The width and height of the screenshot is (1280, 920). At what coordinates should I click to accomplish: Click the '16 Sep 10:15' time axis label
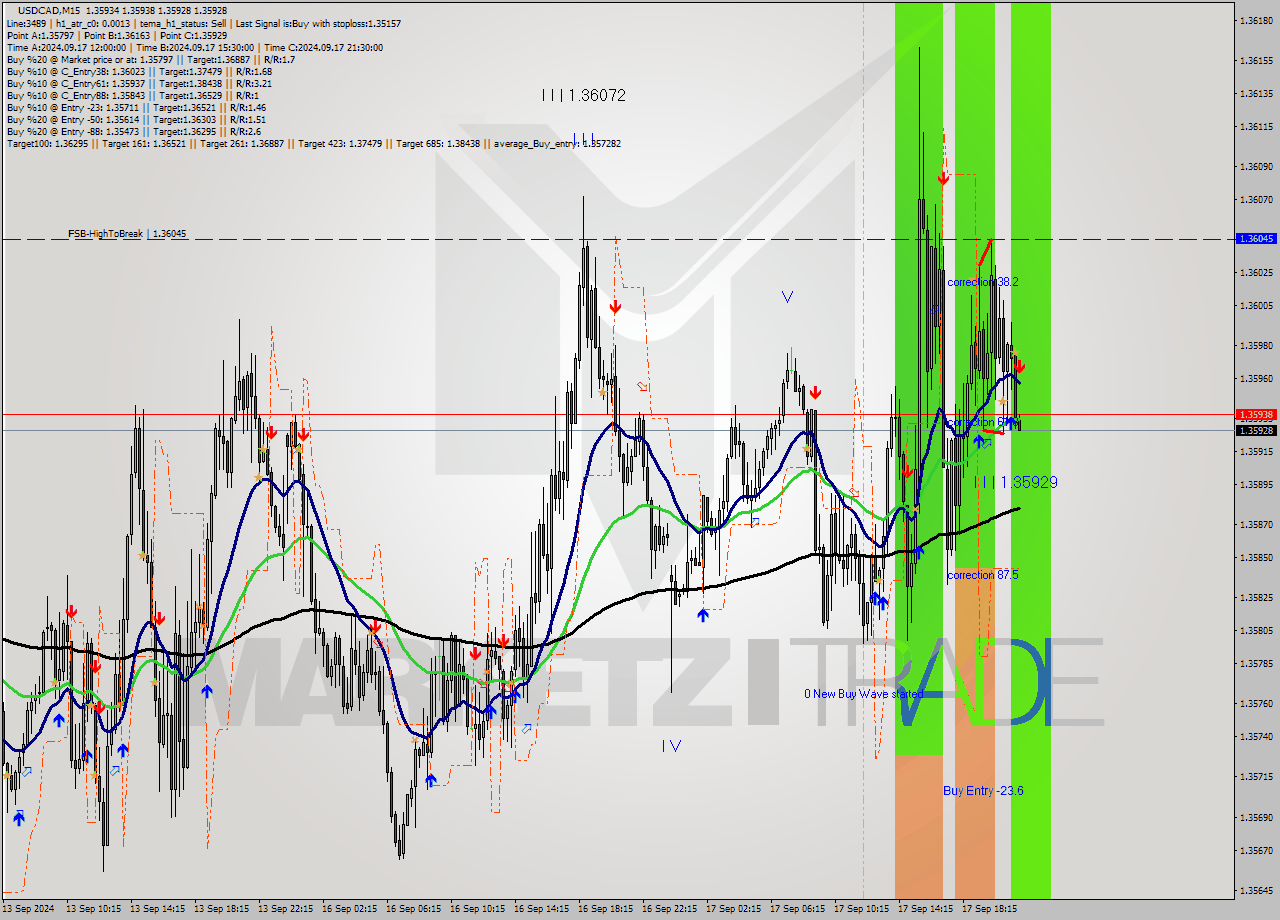pyautogui.click(x=477, y=909)
